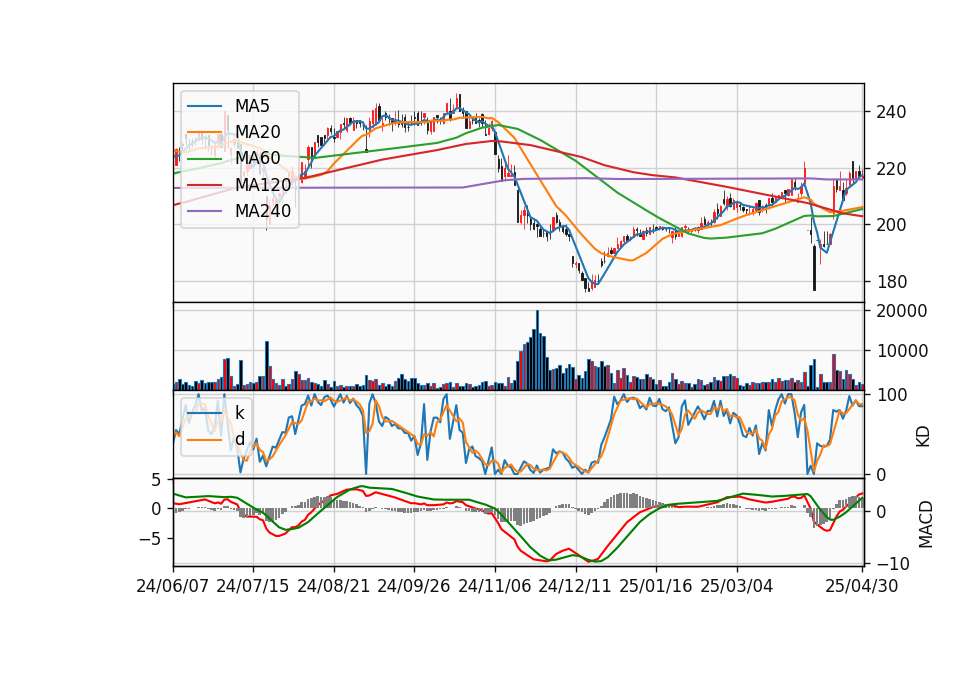Click the MA120 legend label
The image size is (960, 690).
pos(263,185)
